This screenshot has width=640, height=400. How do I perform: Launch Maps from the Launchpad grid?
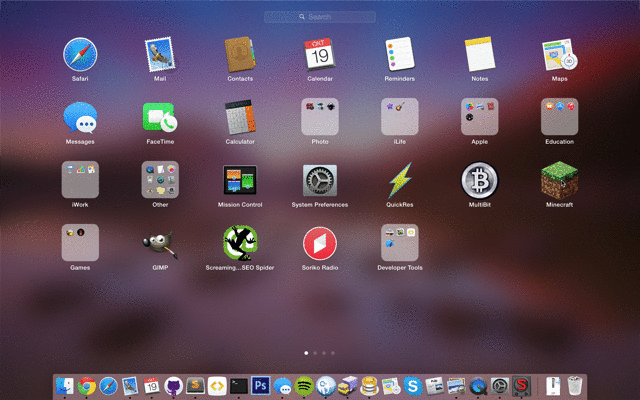560,55
